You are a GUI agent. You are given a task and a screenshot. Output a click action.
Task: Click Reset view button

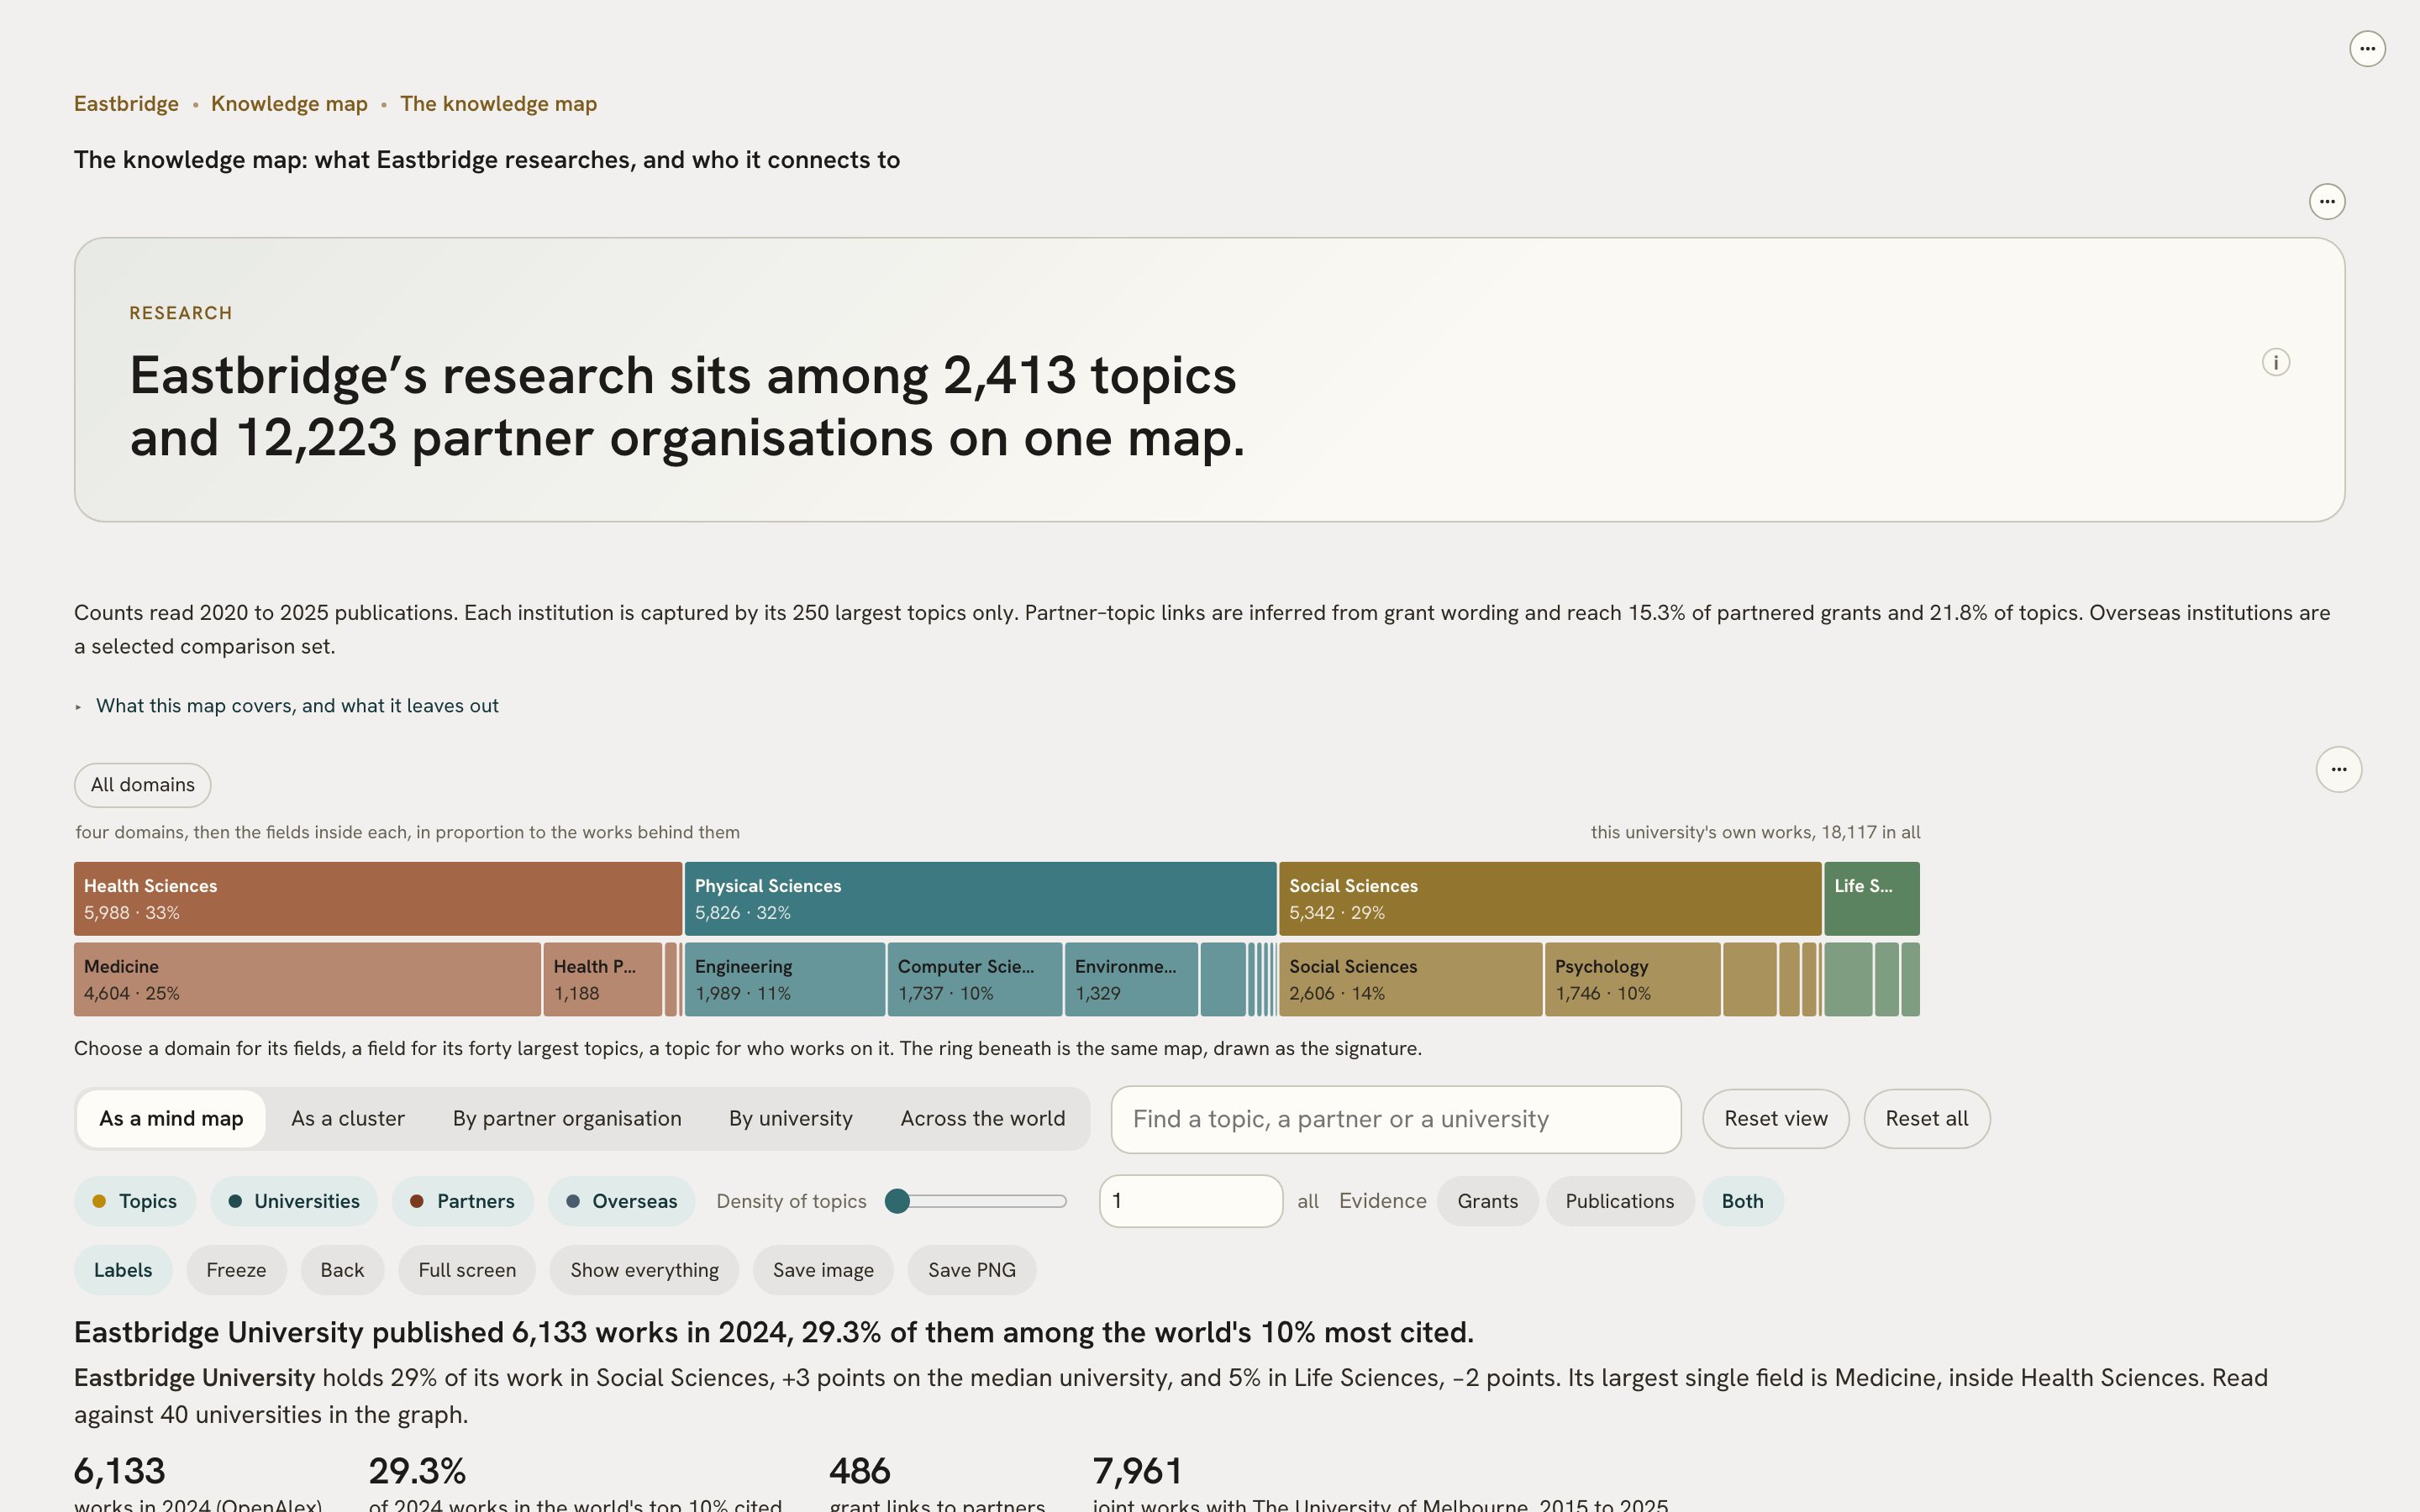[x=1776, y=1119]
